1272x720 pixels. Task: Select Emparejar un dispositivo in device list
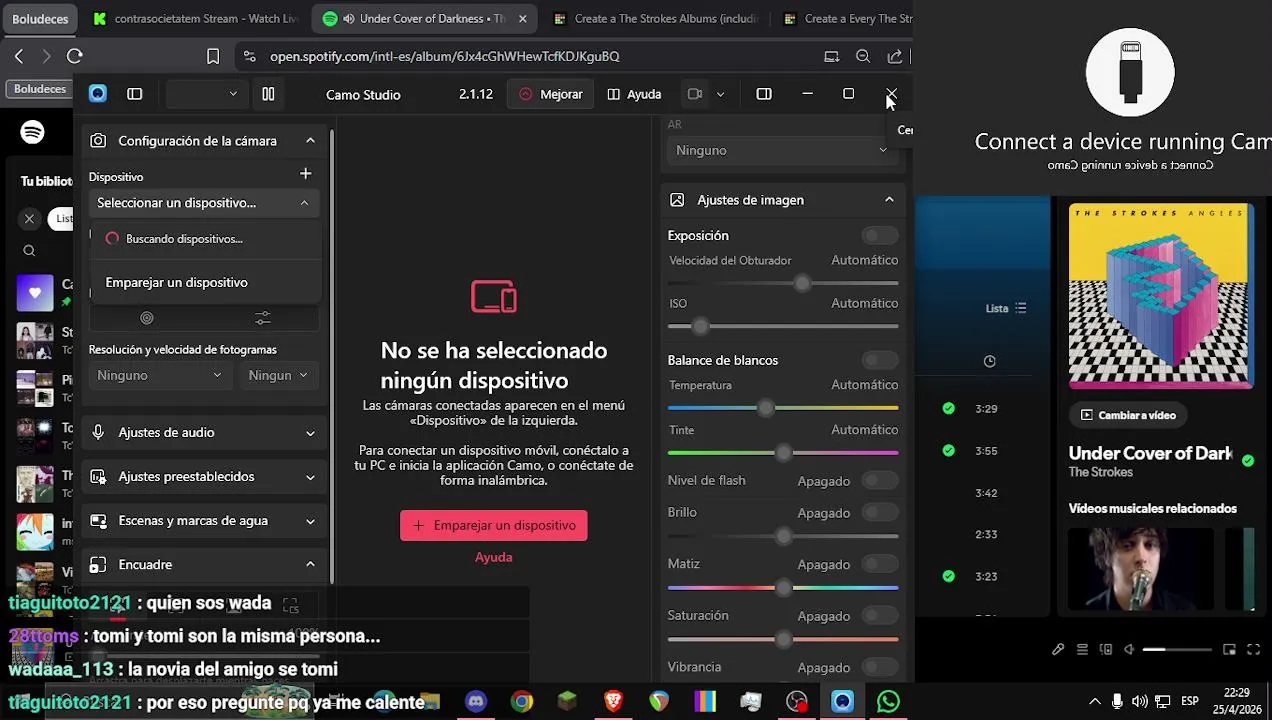(x=205, y=283)
